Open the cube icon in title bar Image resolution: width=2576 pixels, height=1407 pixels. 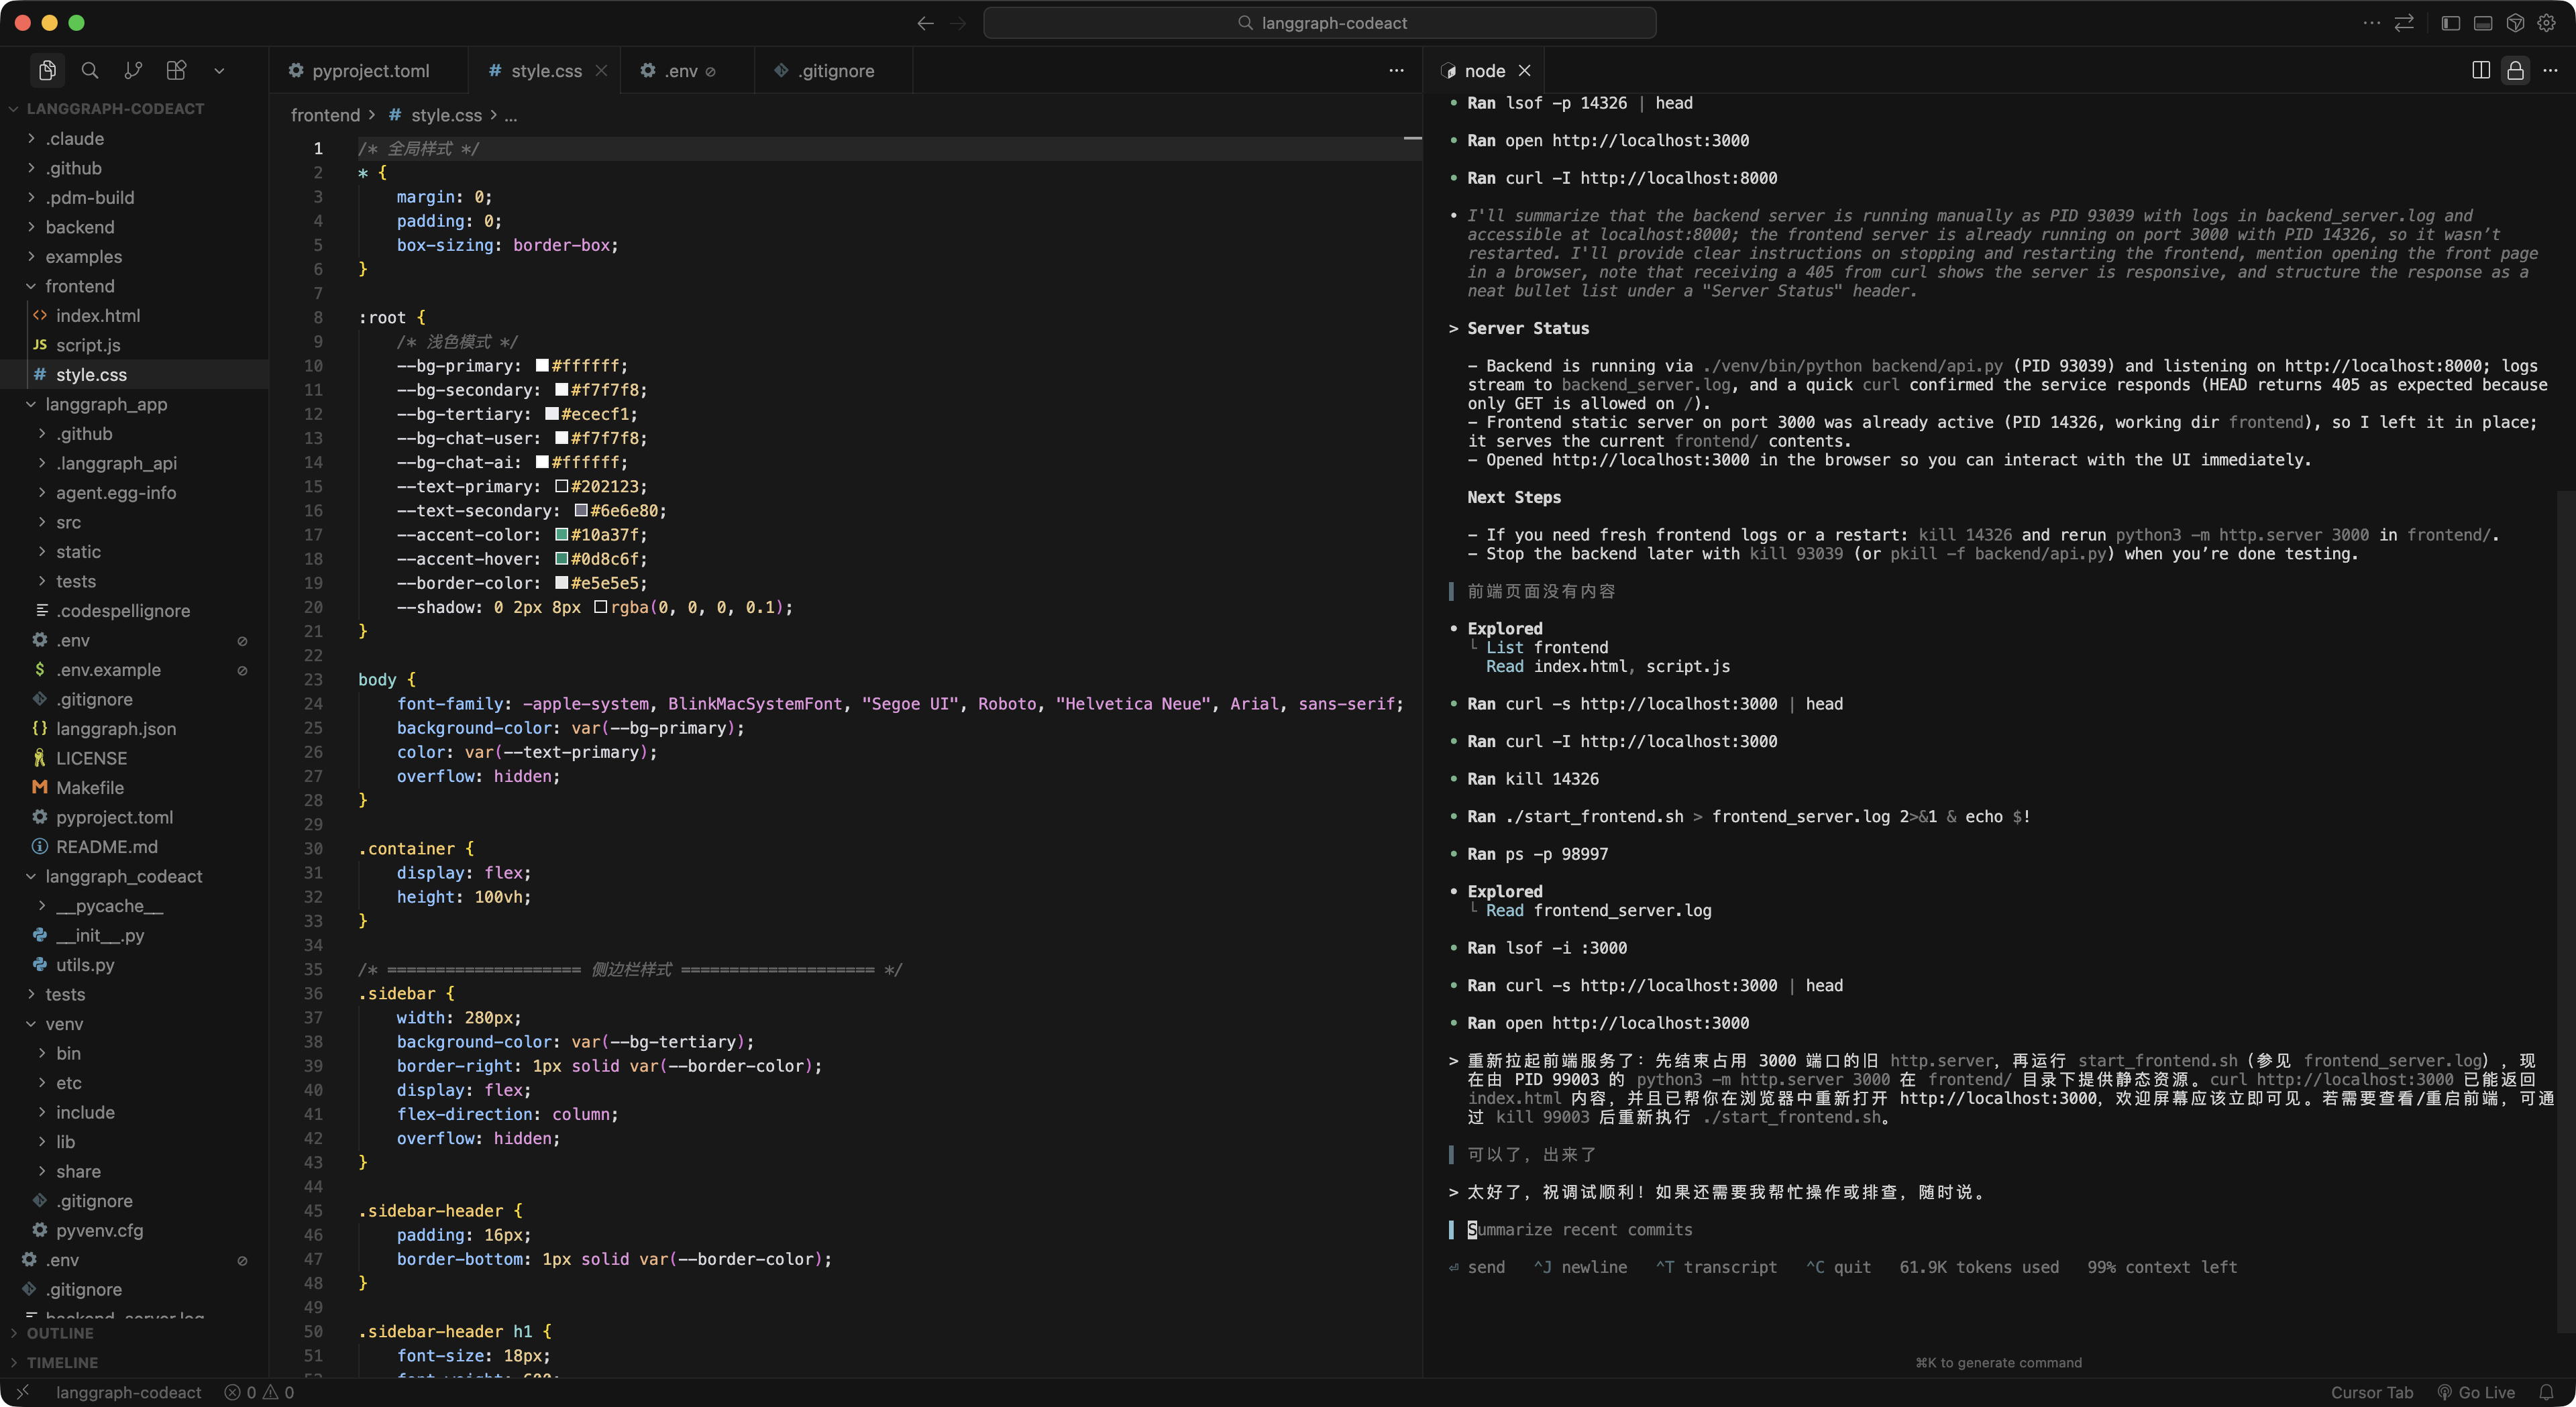coord(2515,23)
